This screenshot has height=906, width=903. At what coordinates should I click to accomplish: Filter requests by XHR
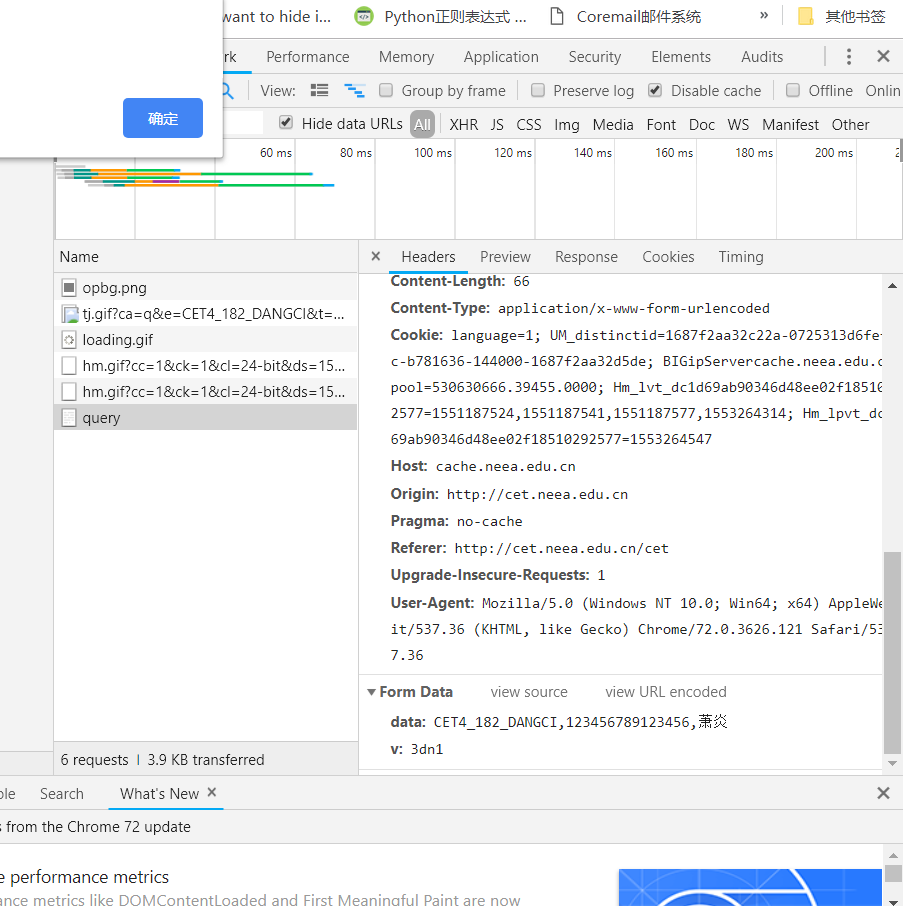[463, 124]
